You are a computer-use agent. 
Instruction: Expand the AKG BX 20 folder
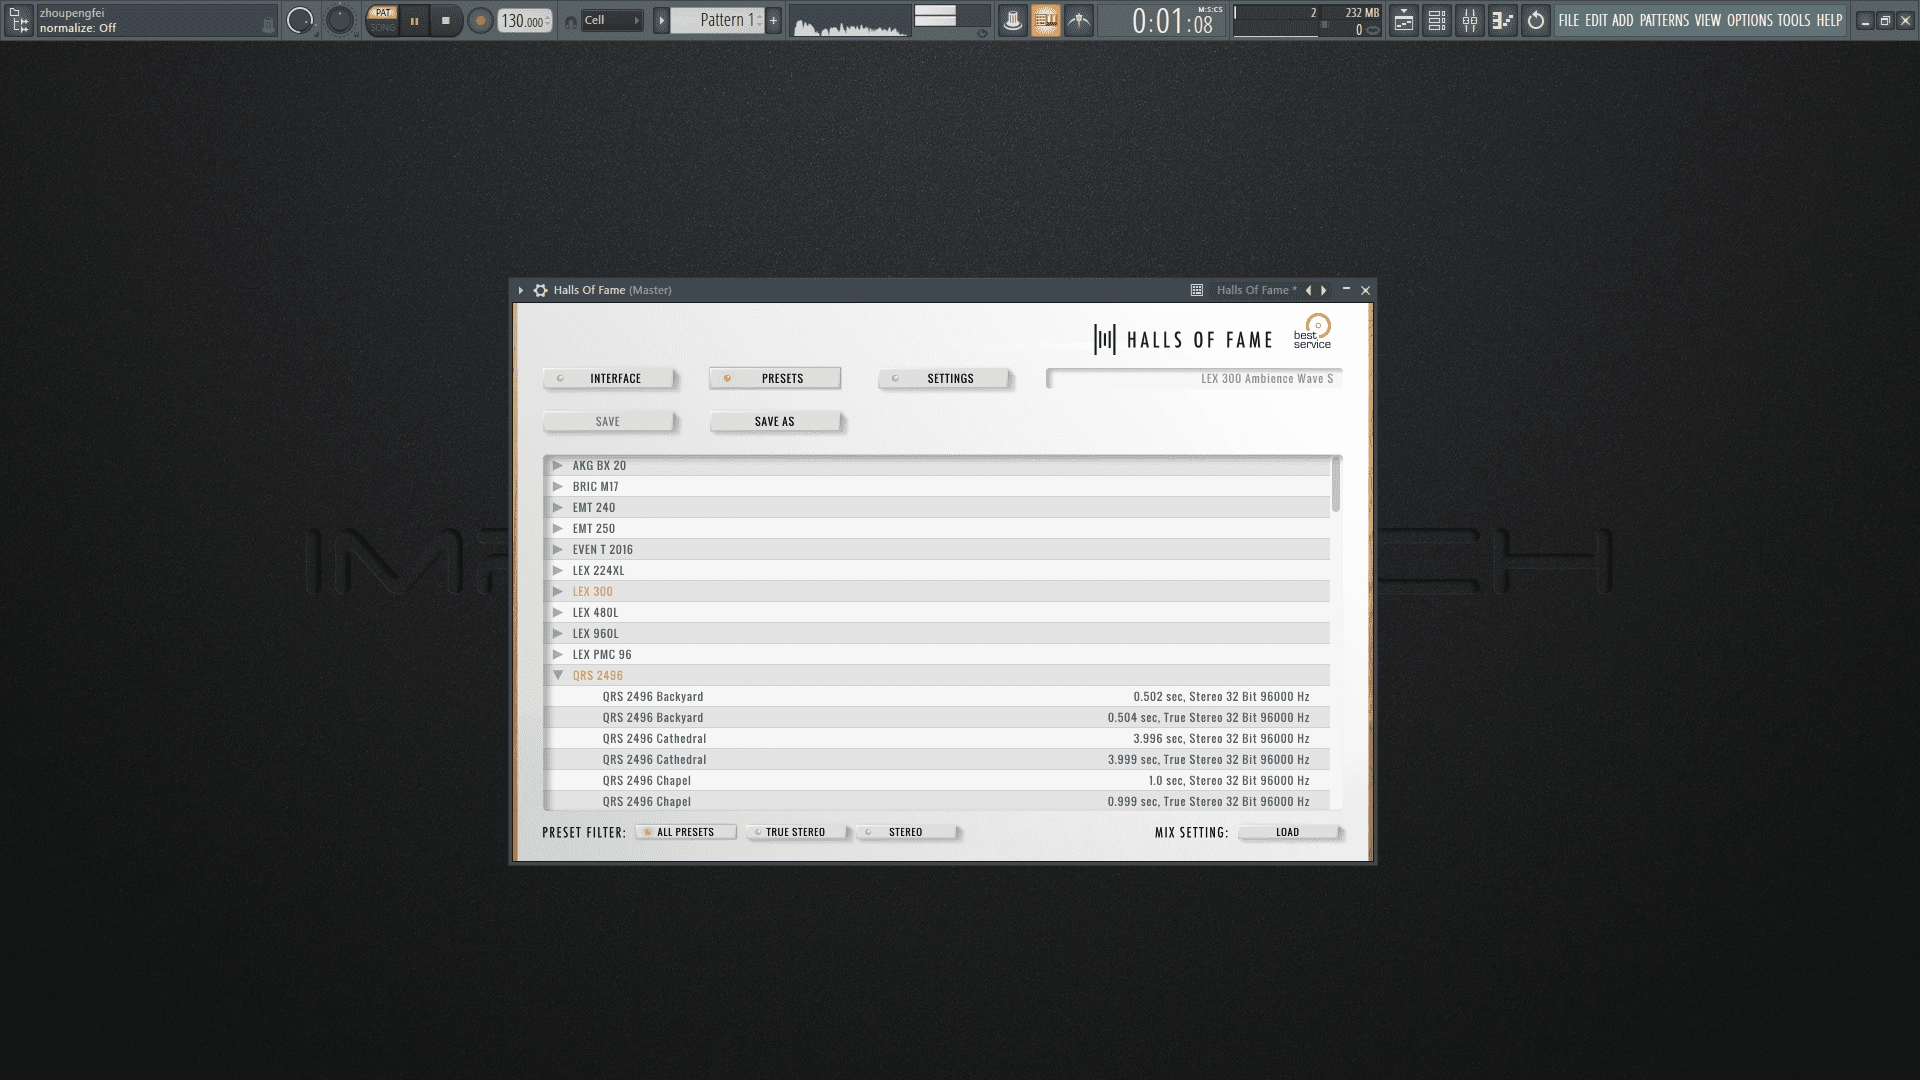[558, 465]
